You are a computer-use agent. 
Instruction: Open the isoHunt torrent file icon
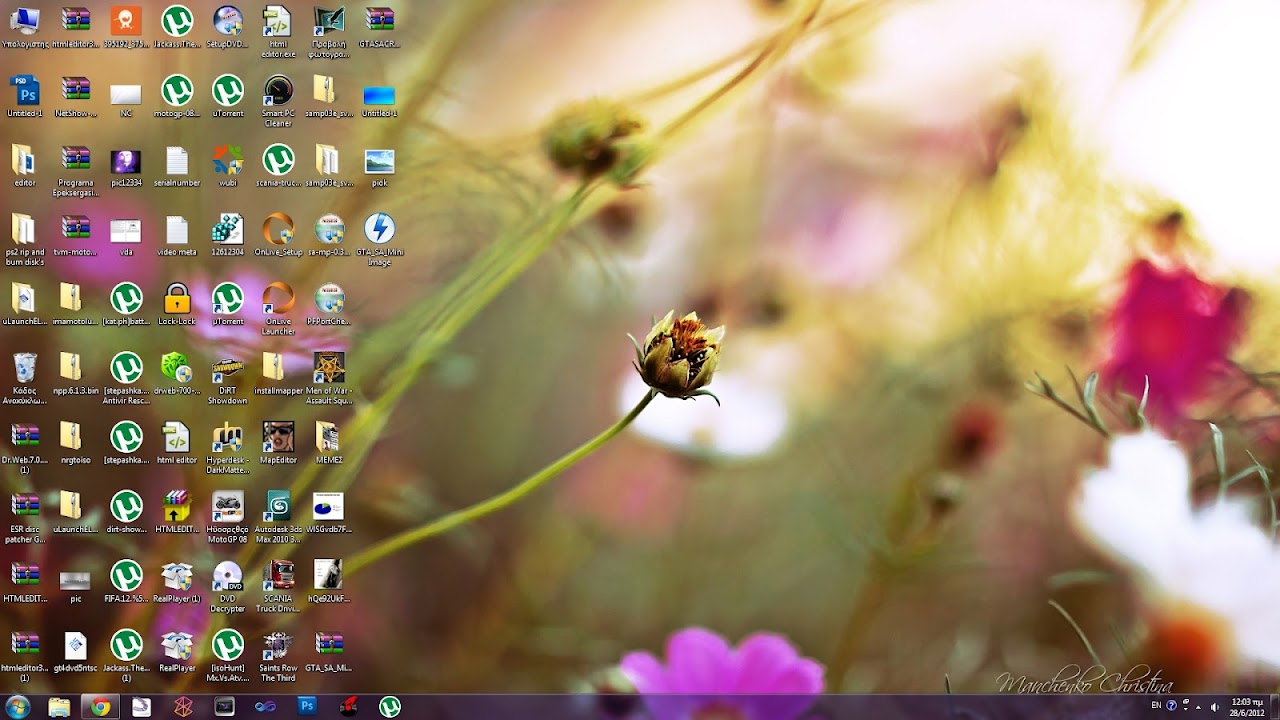pyautogui.click(x=227, y=655)
